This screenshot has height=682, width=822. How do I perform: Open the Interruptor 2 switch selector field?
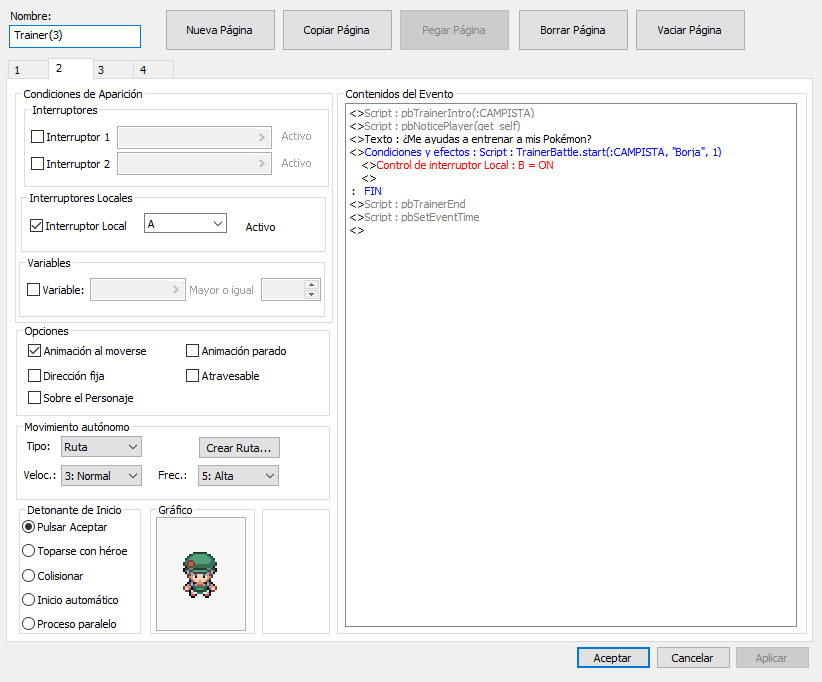194,164
